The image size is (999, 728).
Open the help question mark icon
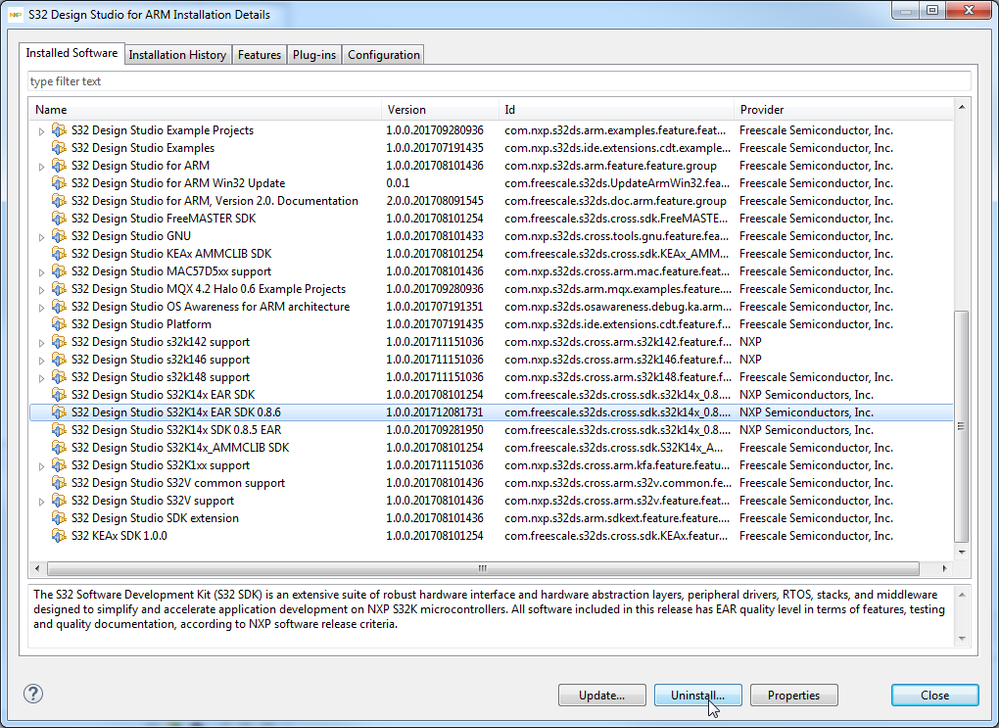pos(33,694)
